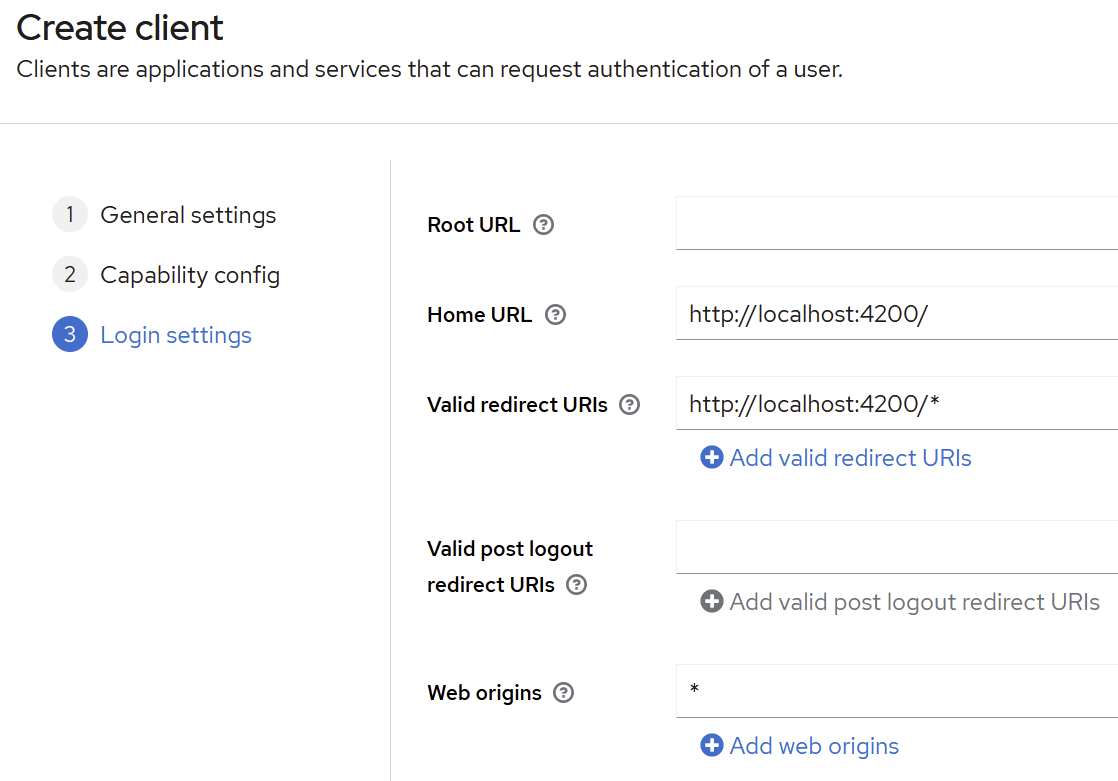Focus the Valid post logout redirect URIs field
The image size is (1118, 781).
pyautogui.click(x=896, y=547)
